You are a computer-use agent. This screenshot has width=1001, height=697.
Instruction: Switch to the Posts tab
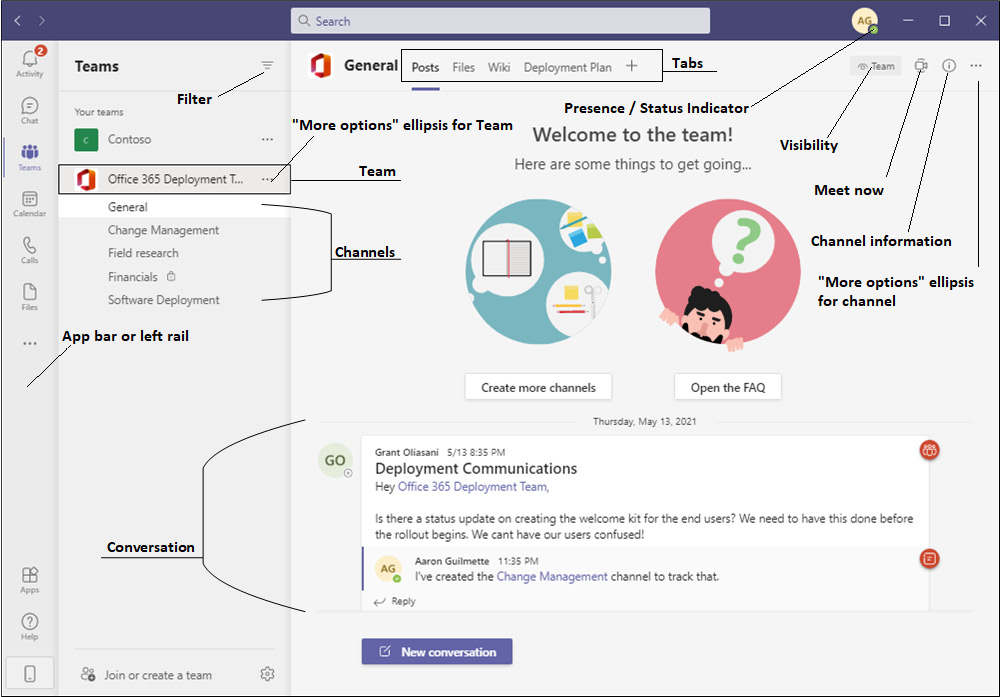click(x=425, y=67)
